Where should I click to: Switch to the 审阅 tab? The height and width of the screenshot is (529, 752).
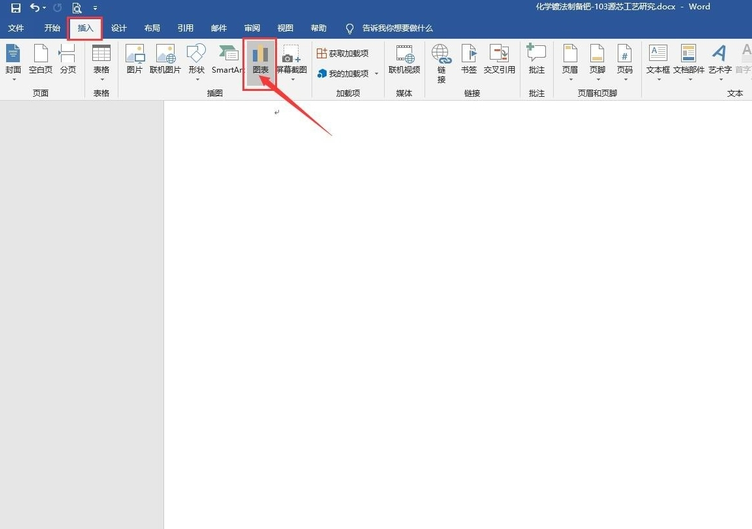click(252, 28)
